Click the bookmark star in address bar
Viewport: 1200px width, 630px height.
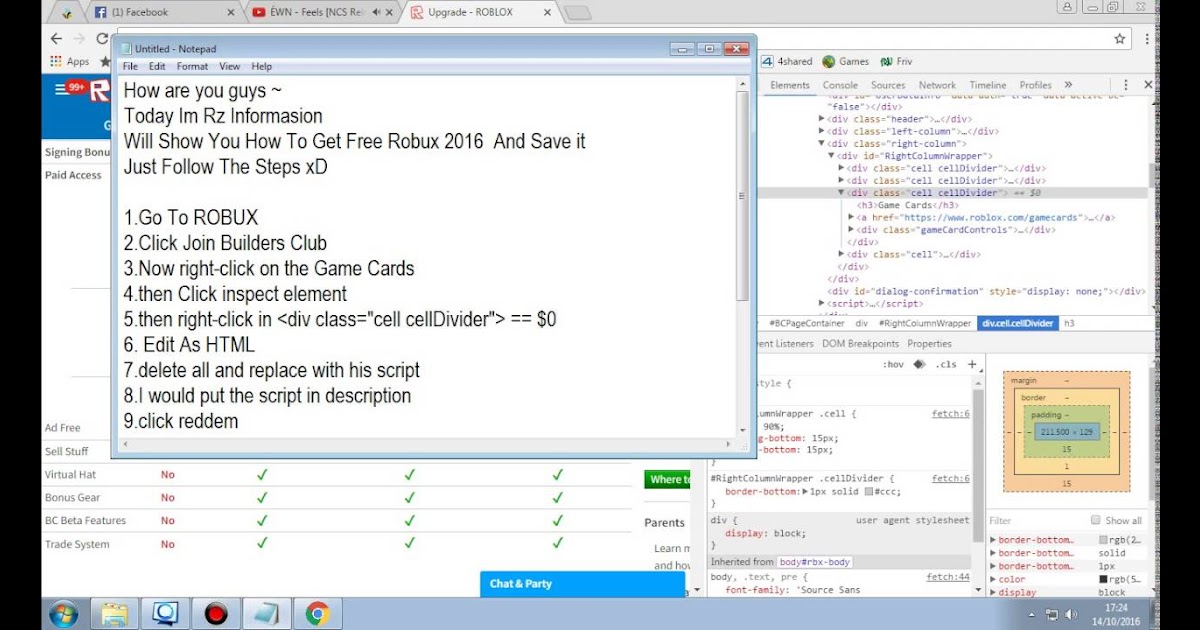[1120, 38]
